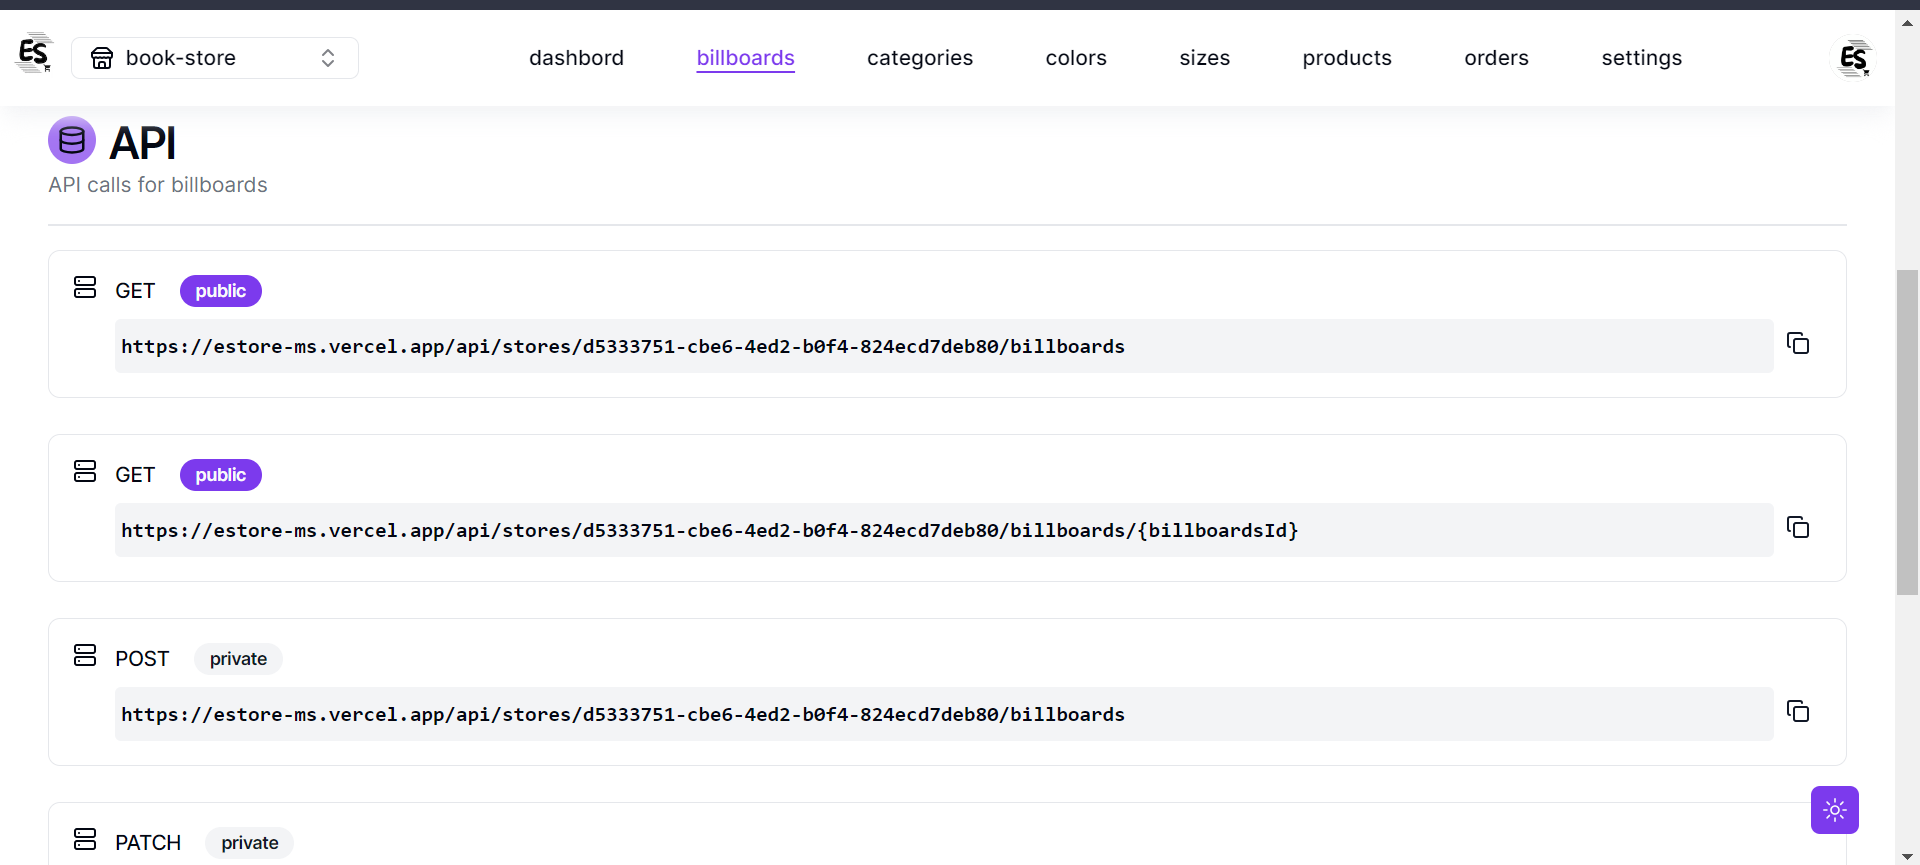
Task: Click the store switcher up-down chevrons
Action: point(328,58)
